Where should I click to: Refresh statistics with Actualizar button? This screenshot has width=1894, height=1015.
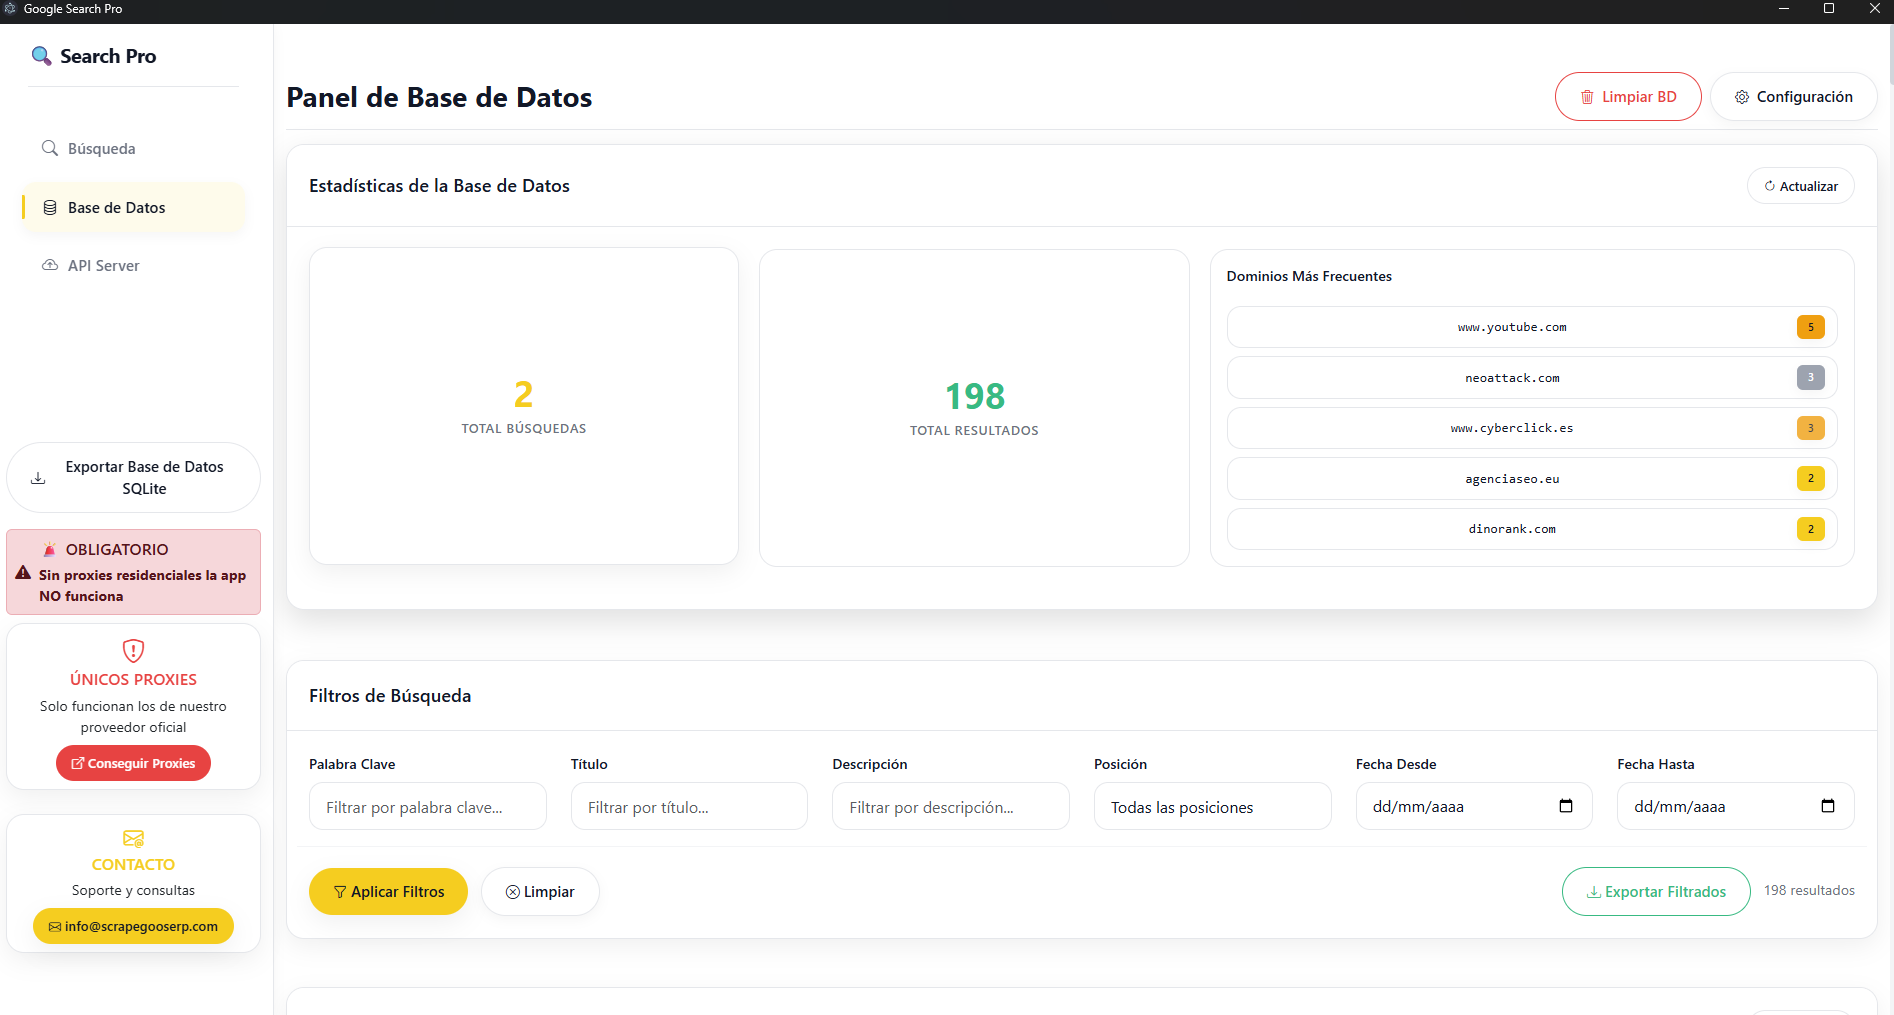tap(1800, 186)
